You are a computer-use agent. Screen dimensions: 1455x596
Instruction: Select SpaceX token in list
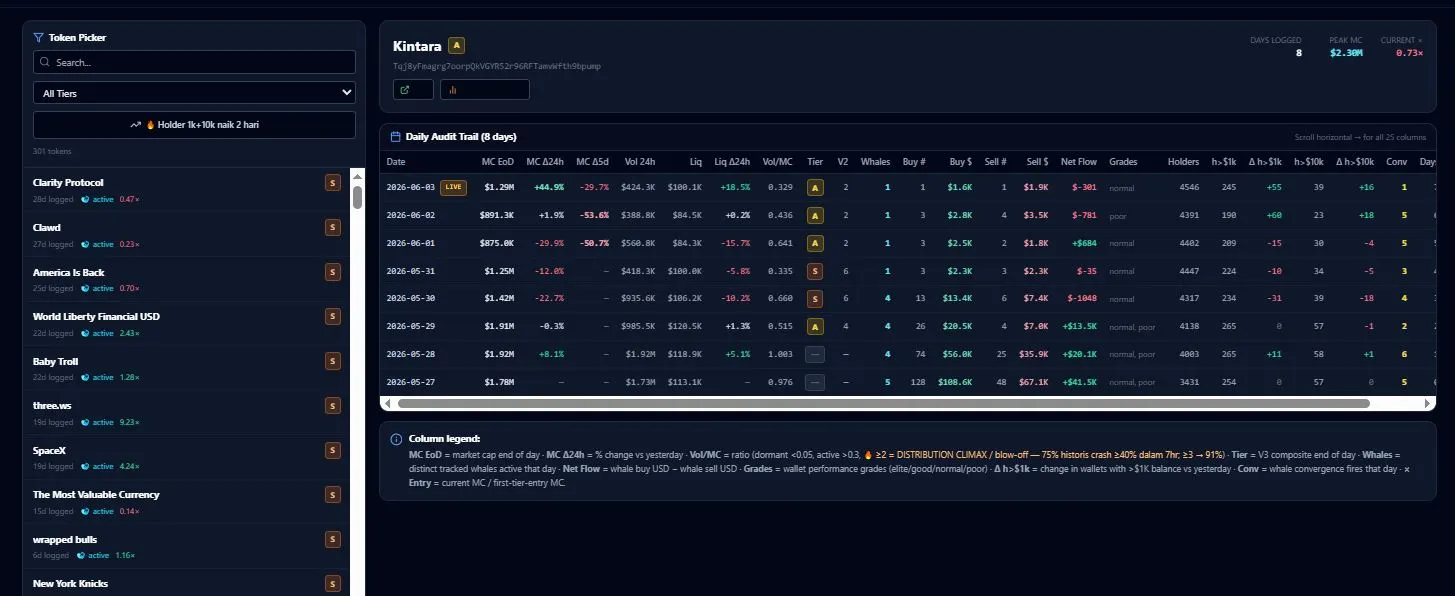pos(186,457)
